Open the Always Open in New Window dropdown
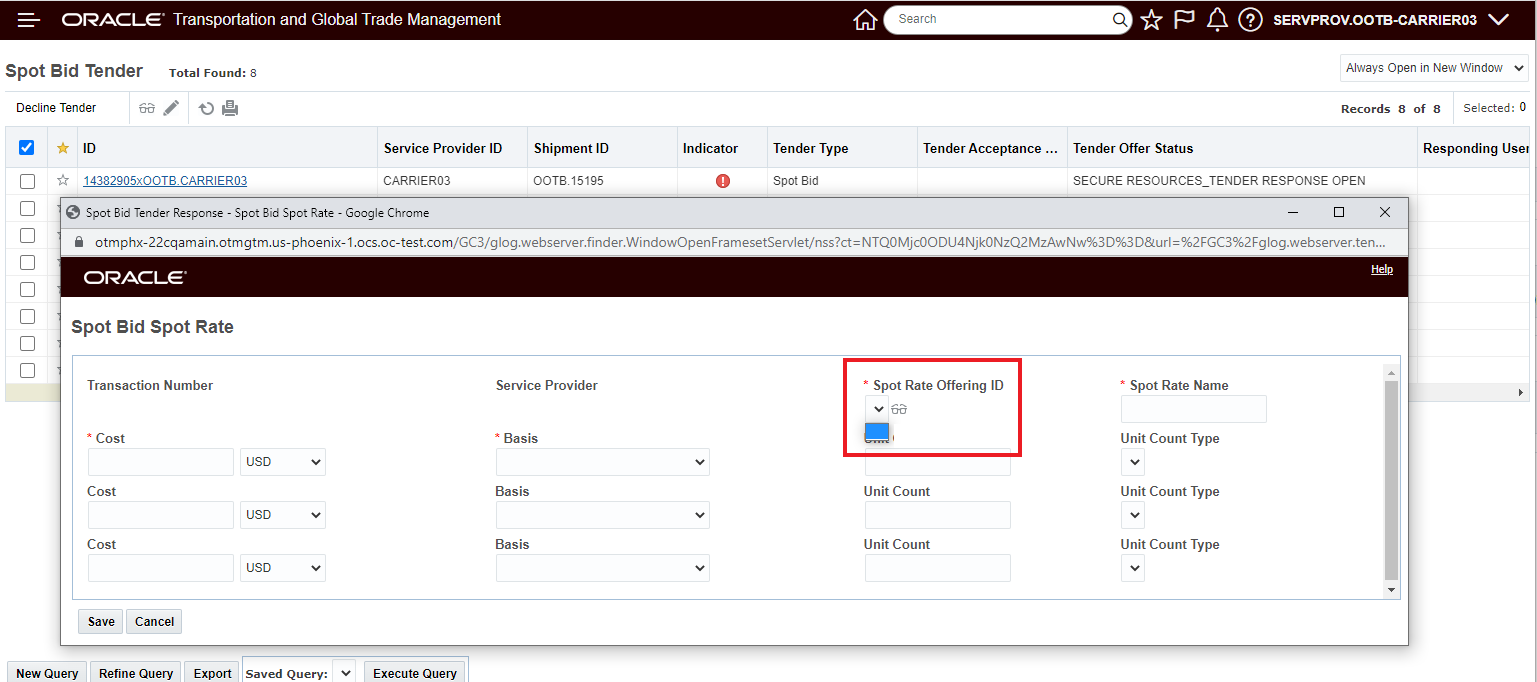1537x682 pixels. point(1434,68)
